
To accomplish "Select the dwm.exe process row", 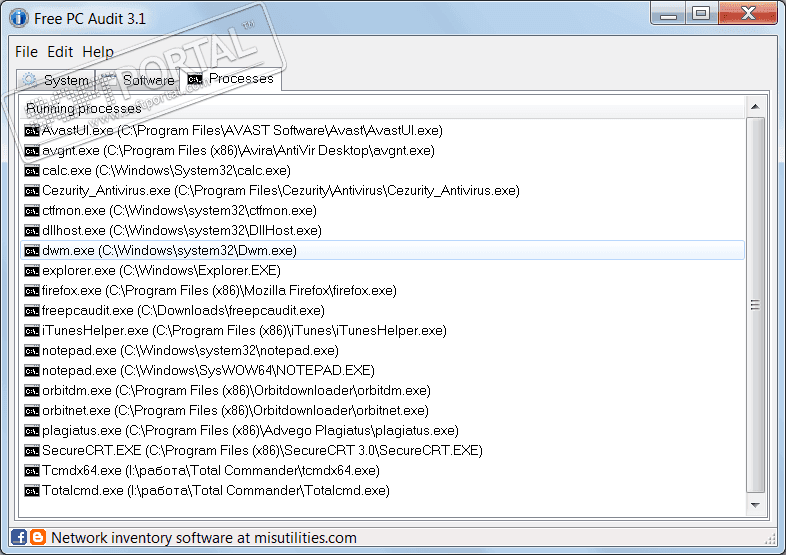I will click(382, 251).
